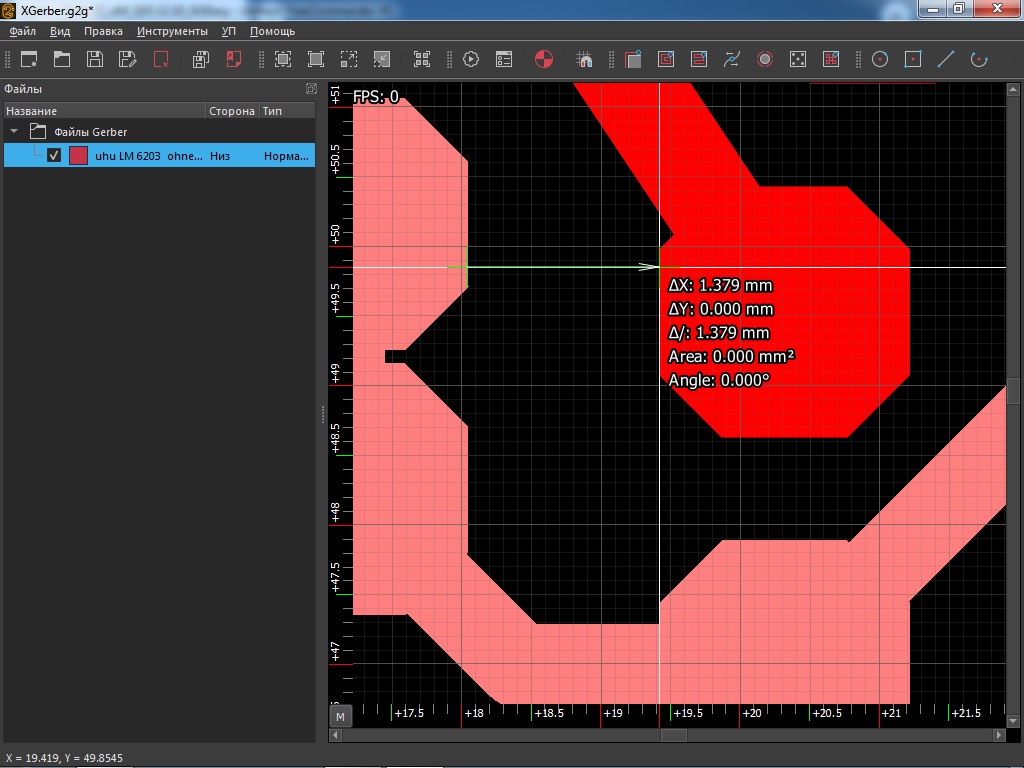
Task: Click the Сторона column header
Action: [x=232, y=111]
